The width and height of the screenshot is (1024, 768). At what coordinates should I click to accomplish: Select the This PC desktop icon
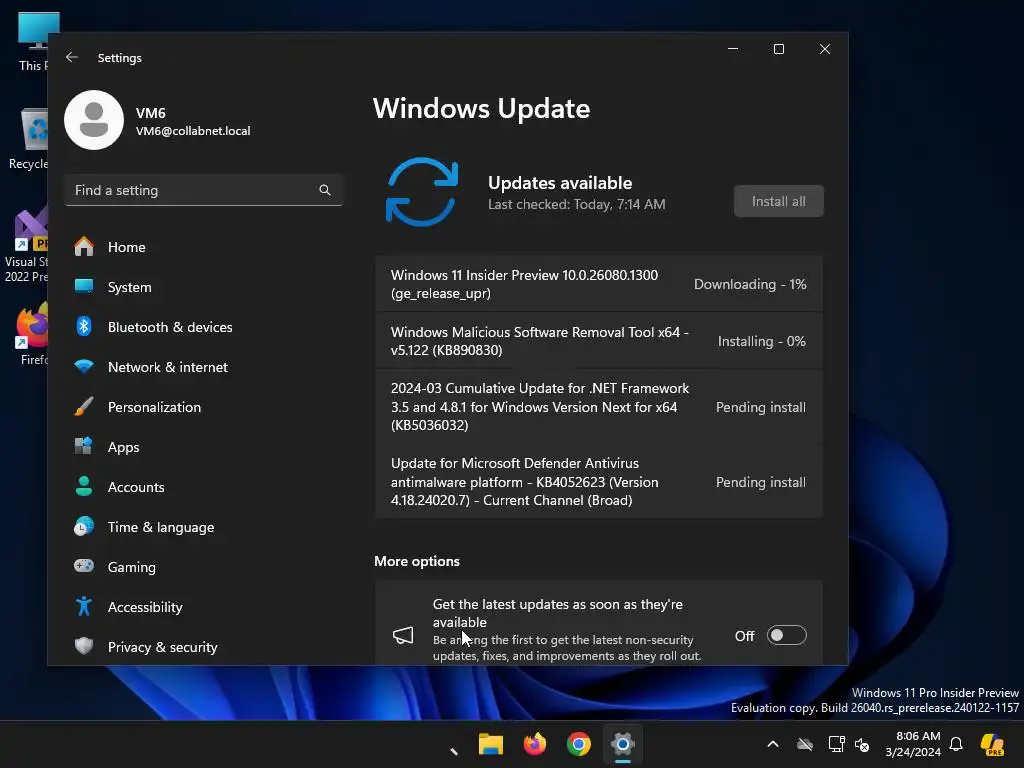[x=33, y=41]
